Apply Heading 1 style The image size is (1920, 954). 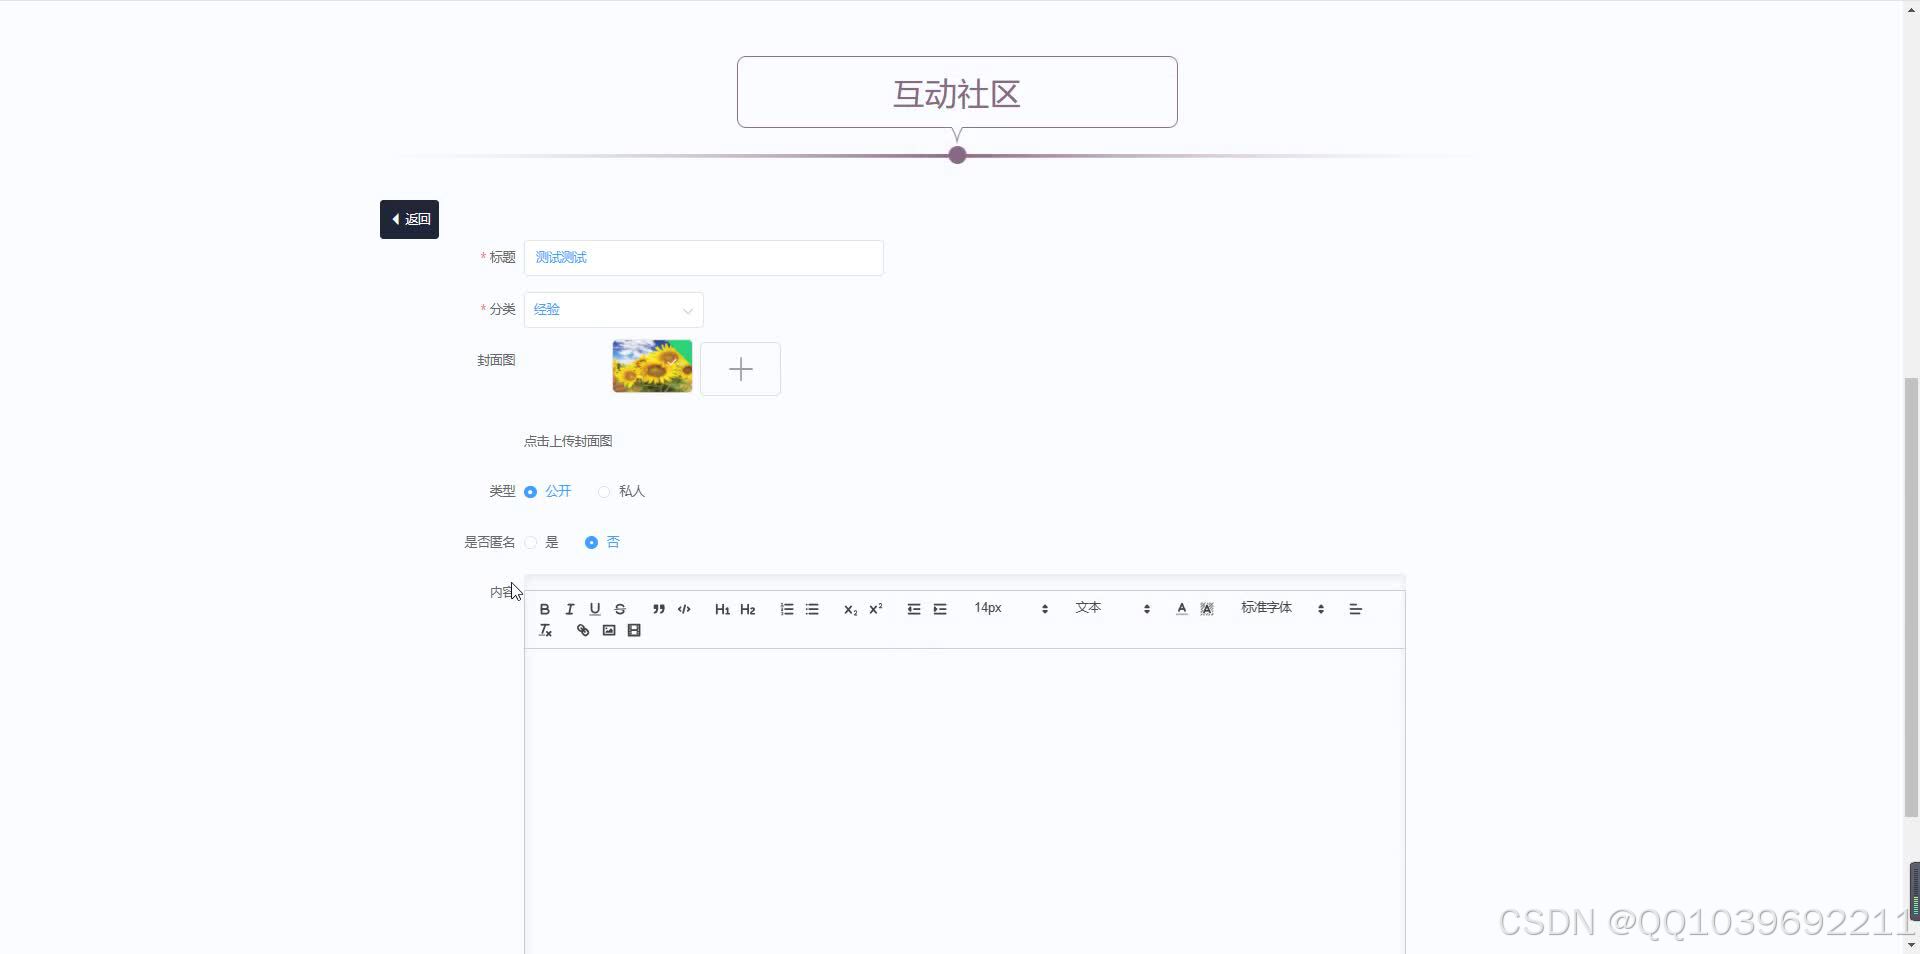click(x=722, y=608)
